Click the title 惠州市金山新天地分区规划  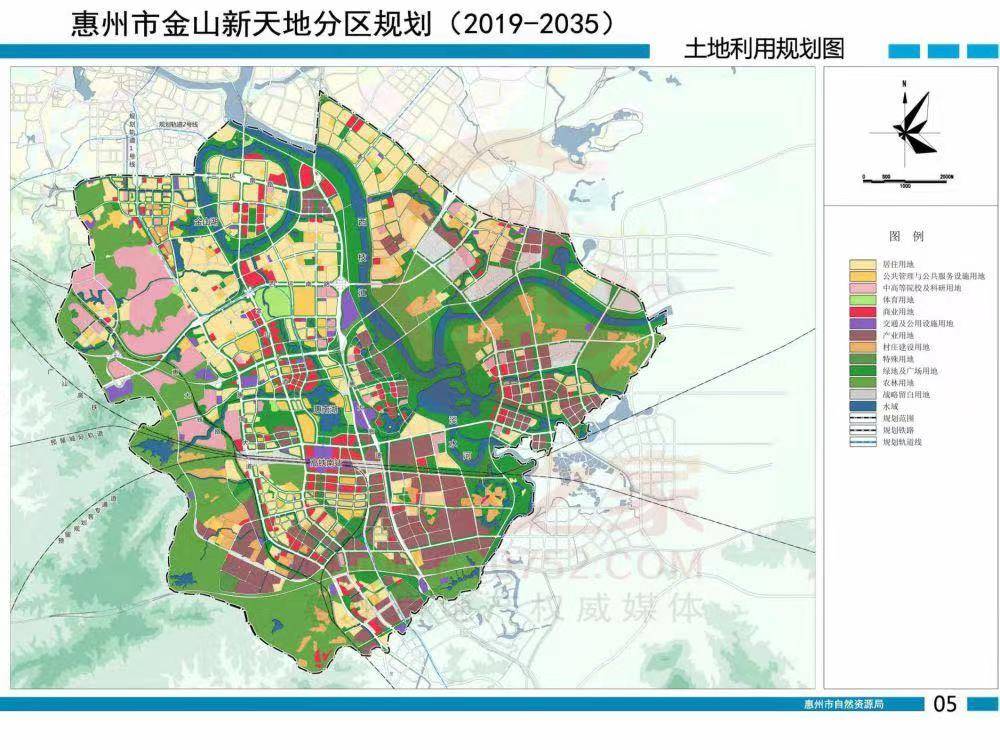[252, 24]
